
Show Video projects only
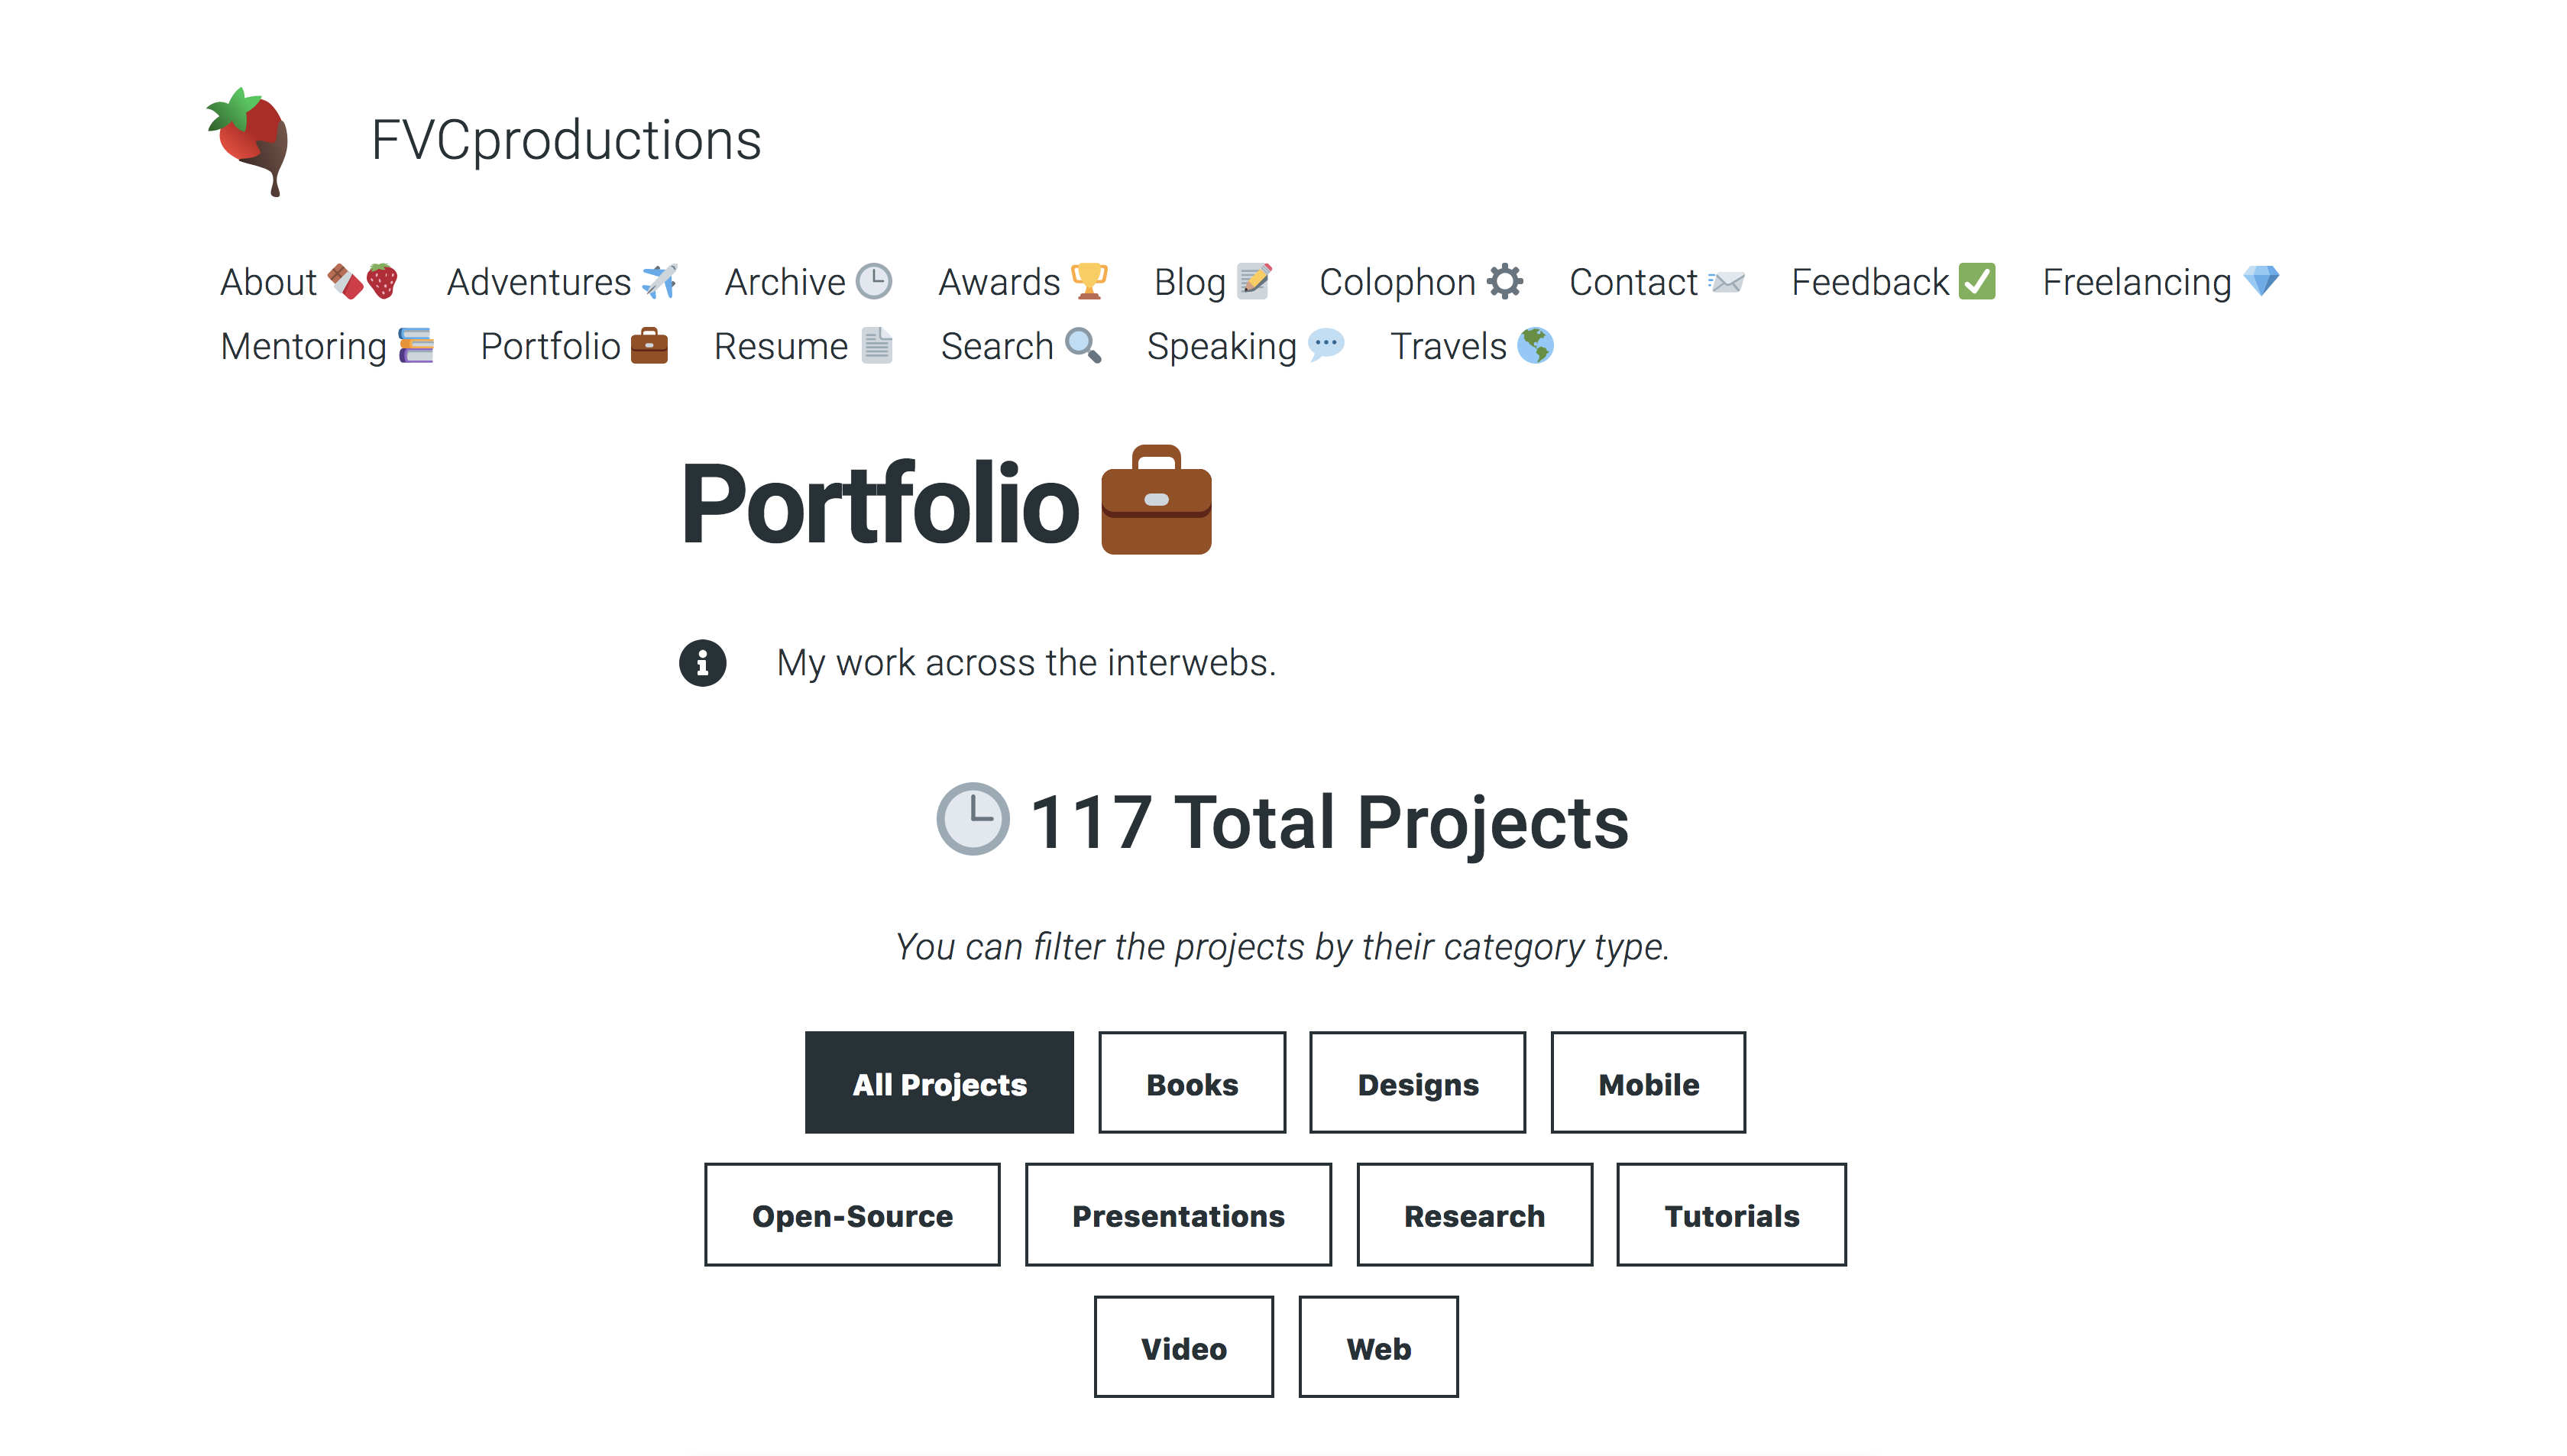point(1183,1347)
